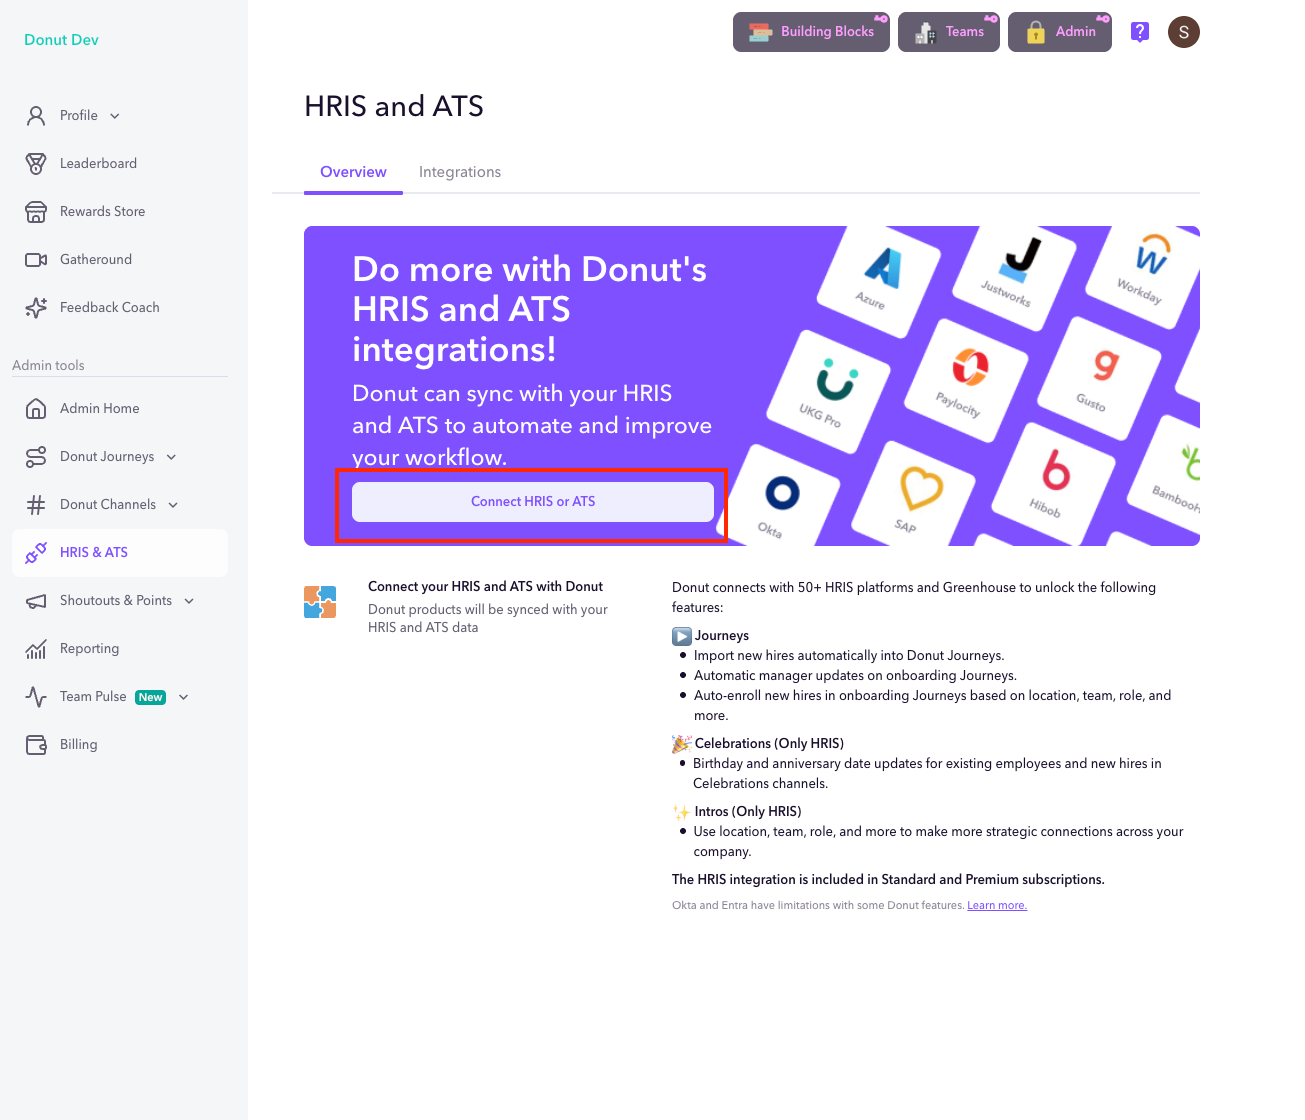Click the Journeys heading with play icon
This screenshot has height=1120, width=1305.
711,636
